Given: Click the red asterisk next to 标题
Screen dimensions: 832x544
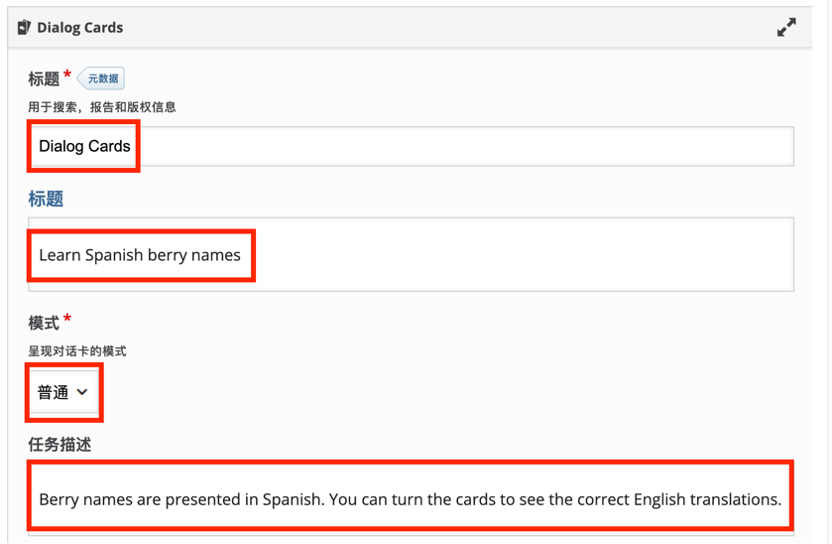Looking at the screenshot, I should coord(67,75).
